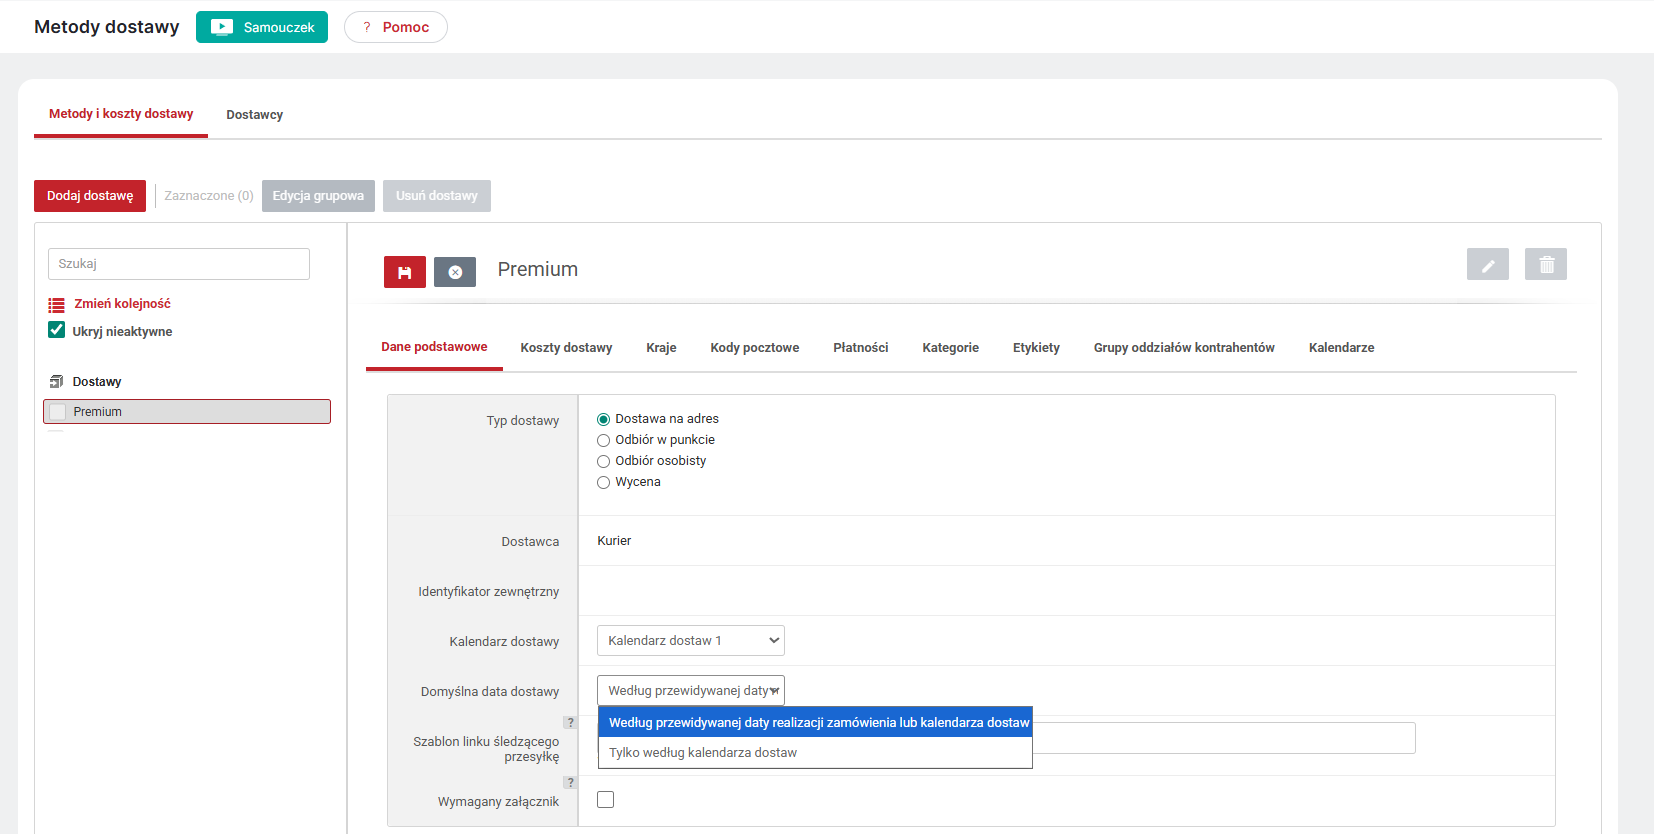
Task: Collapse the Domyślna data dostawy dropdown
Action: pos(691,691)
